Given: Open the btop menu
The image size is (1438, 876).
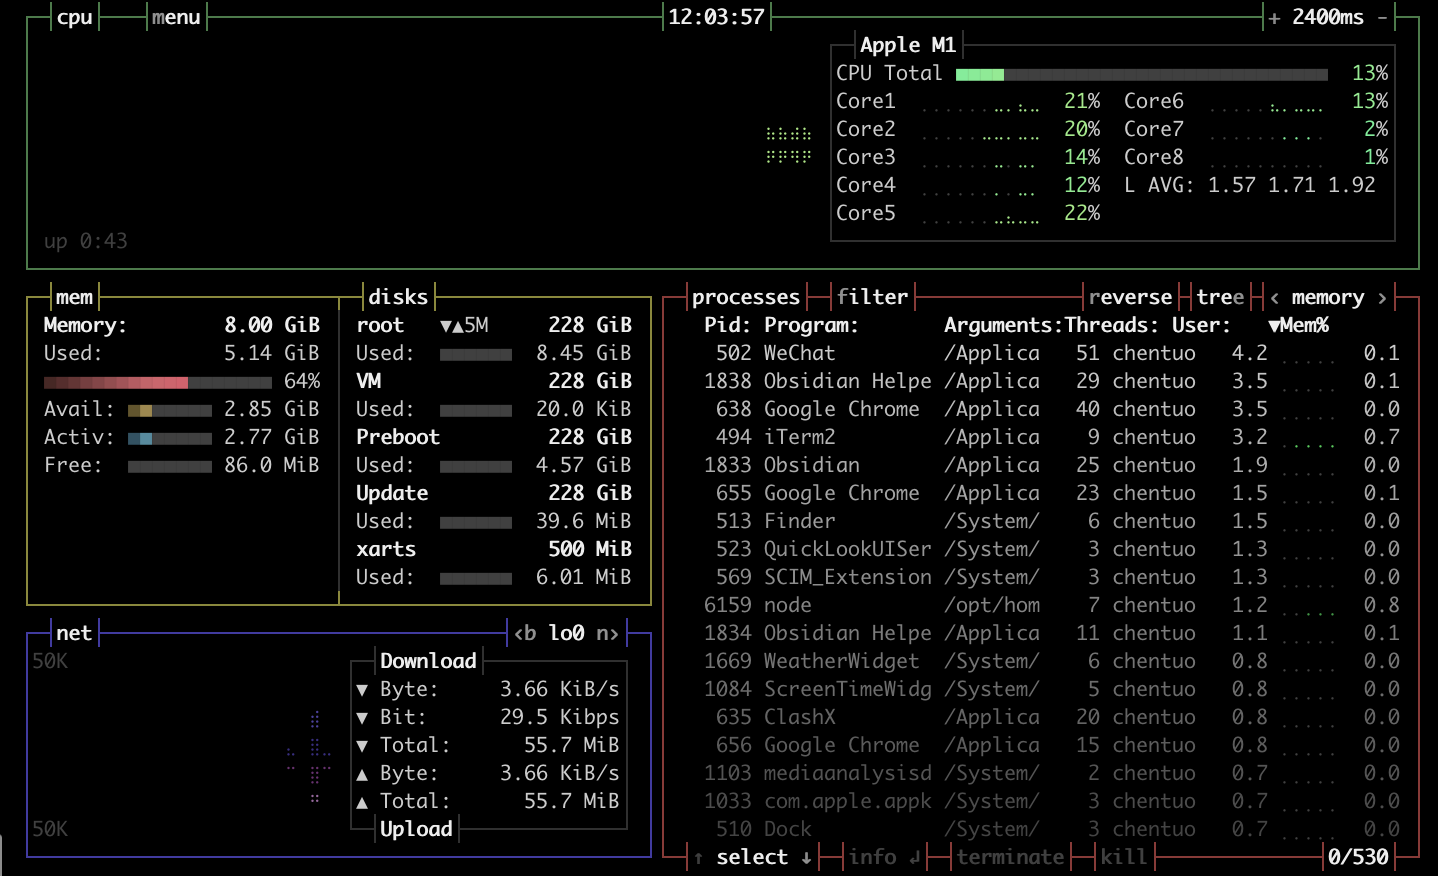Looking at the screenshot, I should 176,18.
